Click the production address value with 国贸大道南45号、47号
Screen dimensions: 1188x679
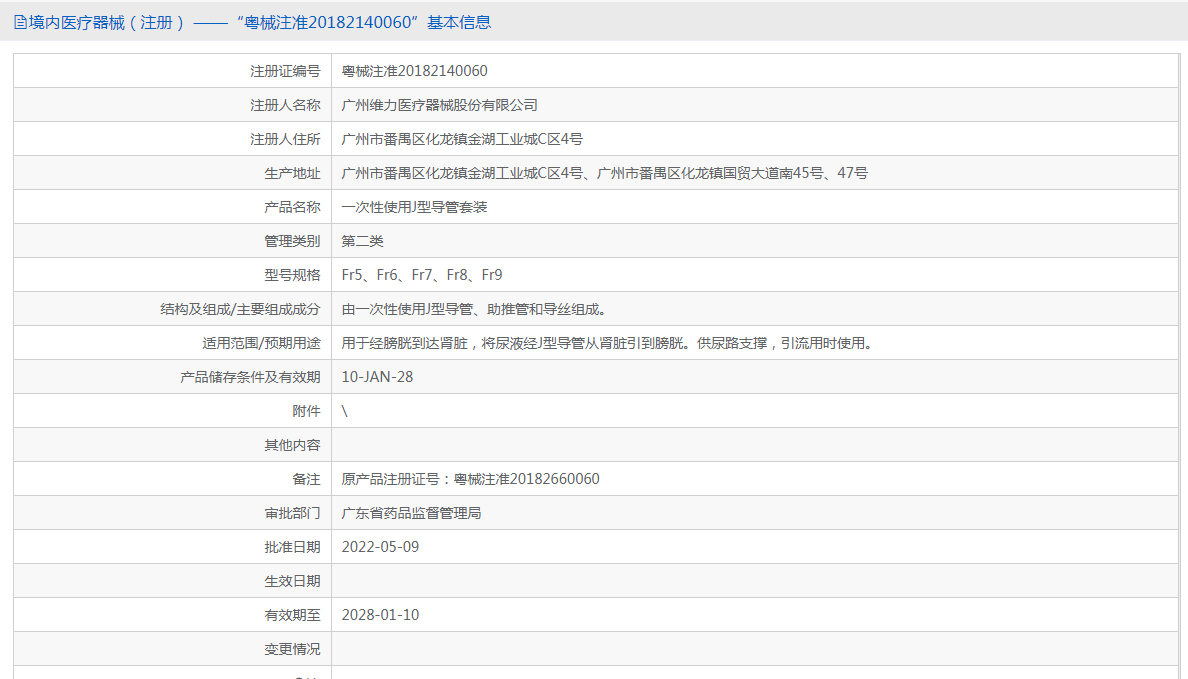[605, 174]
